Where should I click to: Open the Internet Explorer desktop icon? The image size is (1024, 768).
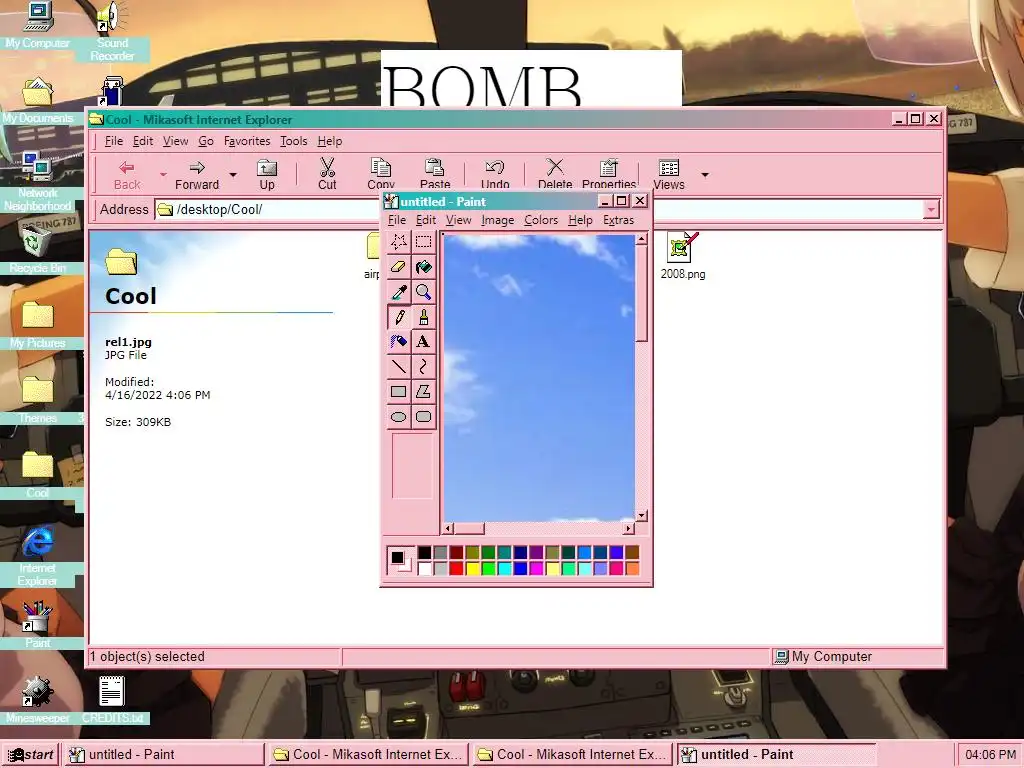[37, 556]
